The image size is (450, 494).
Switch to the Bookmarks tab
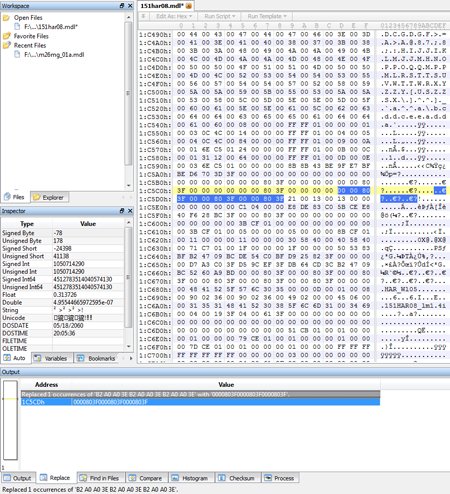(96, 358)
